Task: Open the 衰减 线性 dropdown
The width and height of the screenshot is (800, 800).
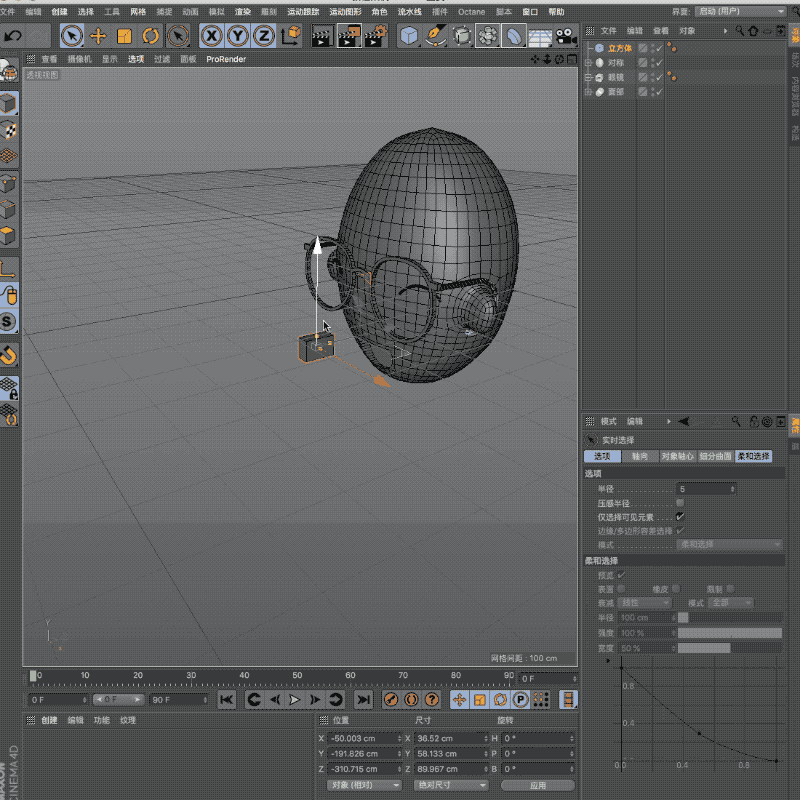Action: coord(646,603)
